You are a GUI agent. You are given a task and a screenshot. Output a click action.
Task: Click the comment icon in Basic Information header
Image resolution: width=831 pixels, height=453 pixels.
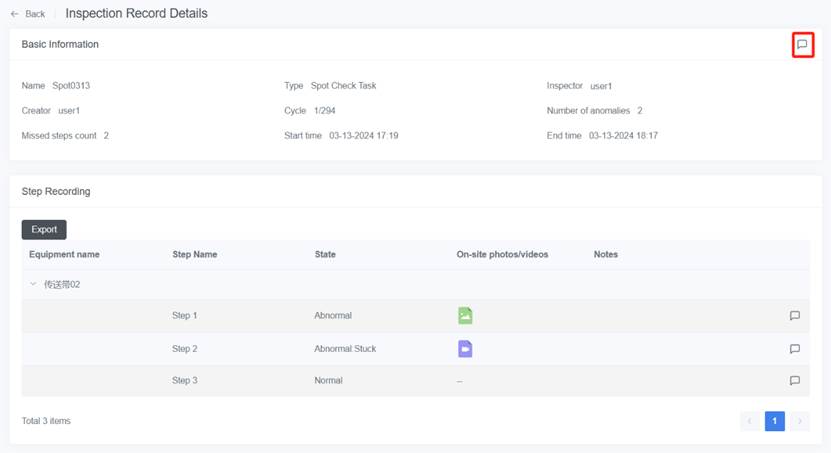(802, 45)
